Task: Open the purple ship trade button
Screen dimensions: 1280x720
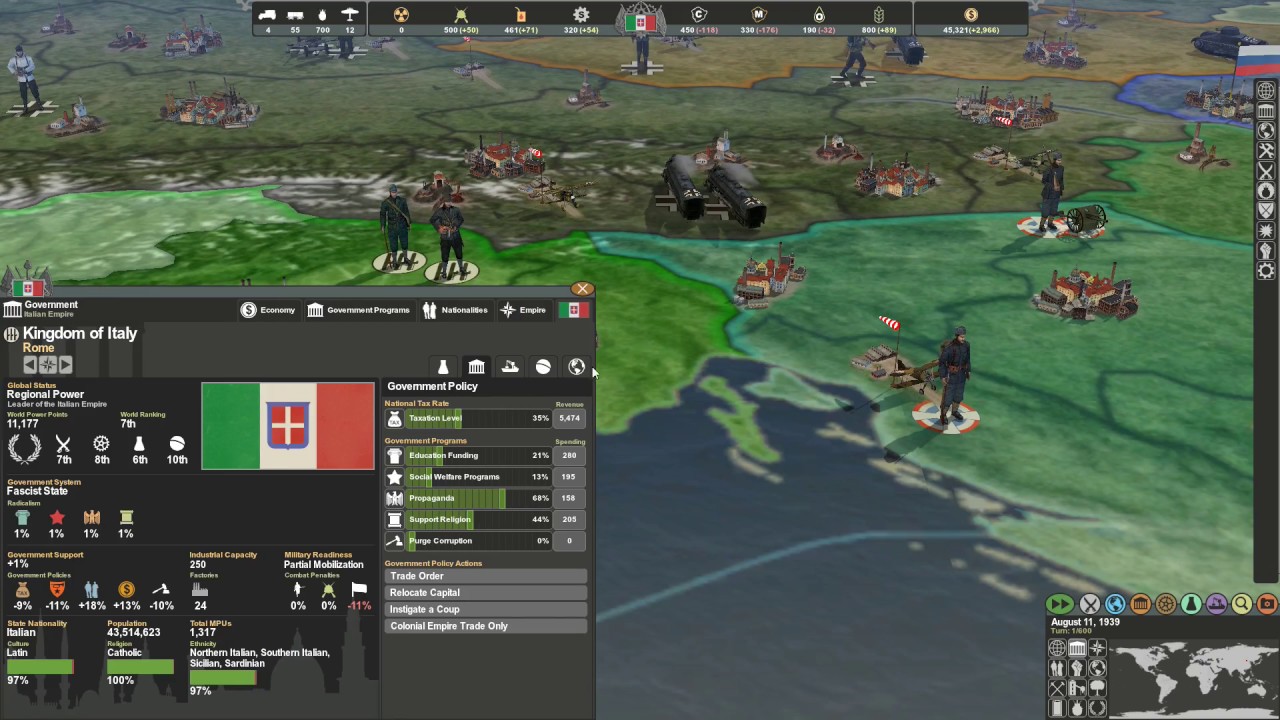Action: tap(1216, 604)
